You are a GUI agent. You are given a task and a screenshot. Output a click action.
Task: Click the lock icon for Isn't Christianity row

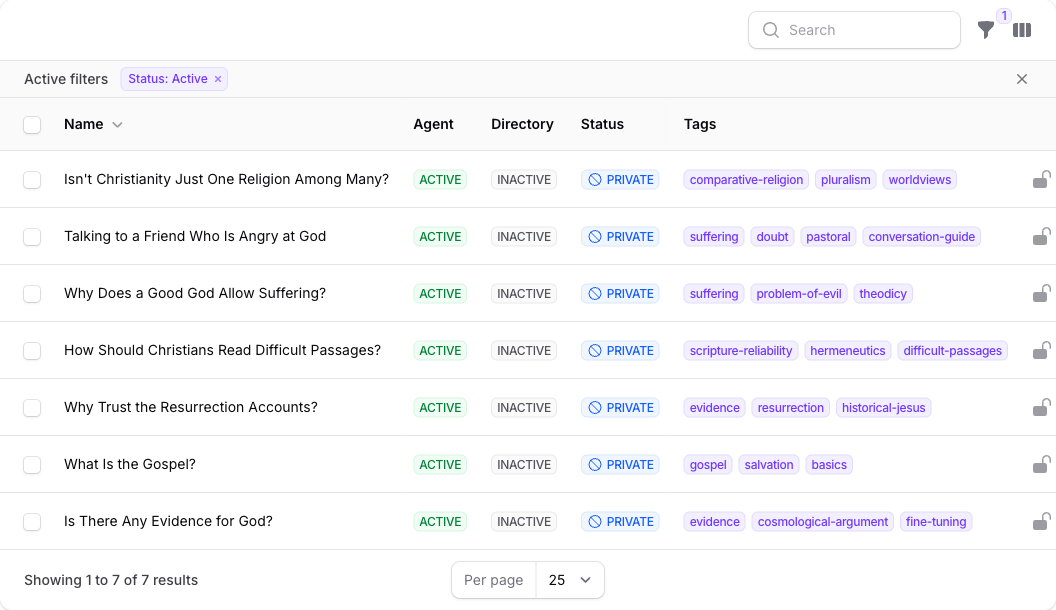[x=1041, y=180]
